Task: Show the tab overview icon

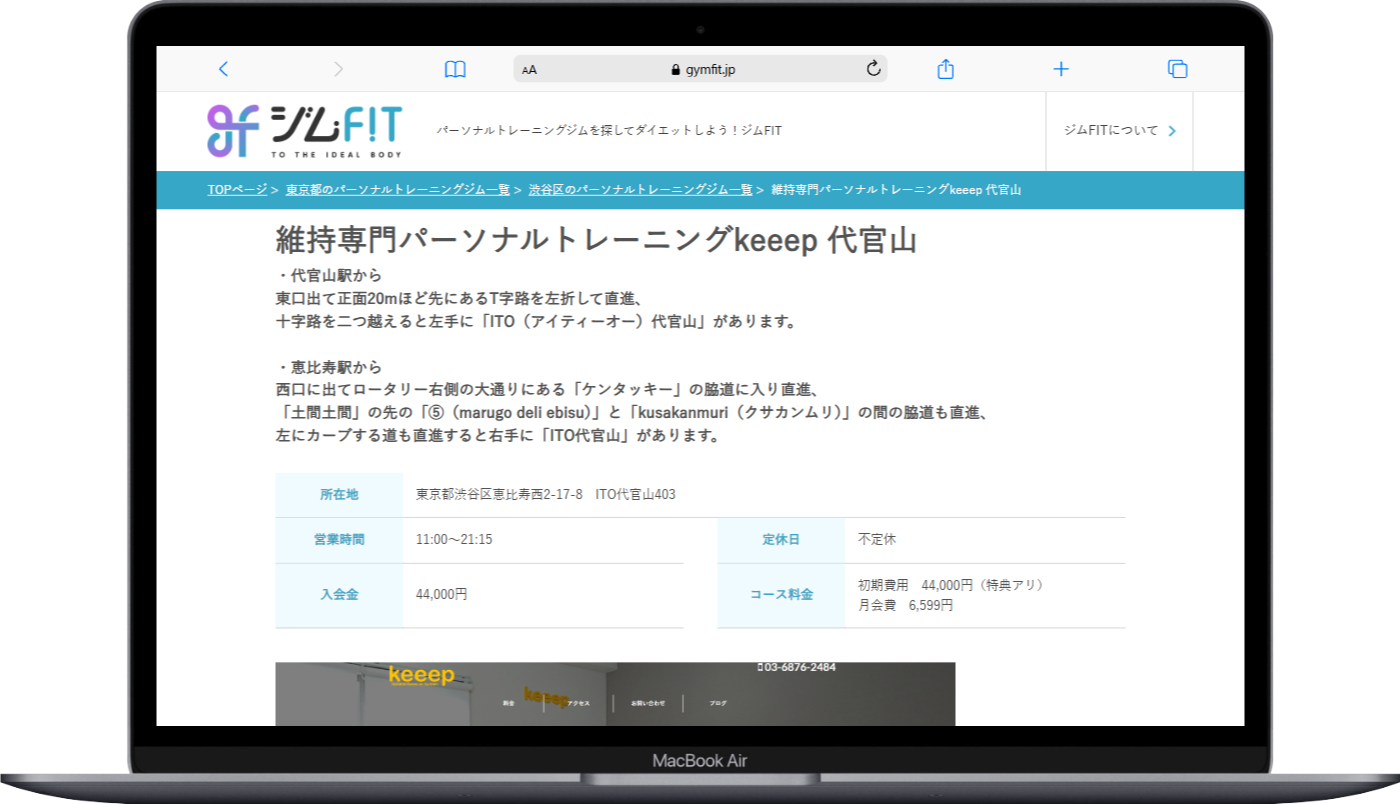Action: (1178, 69)
